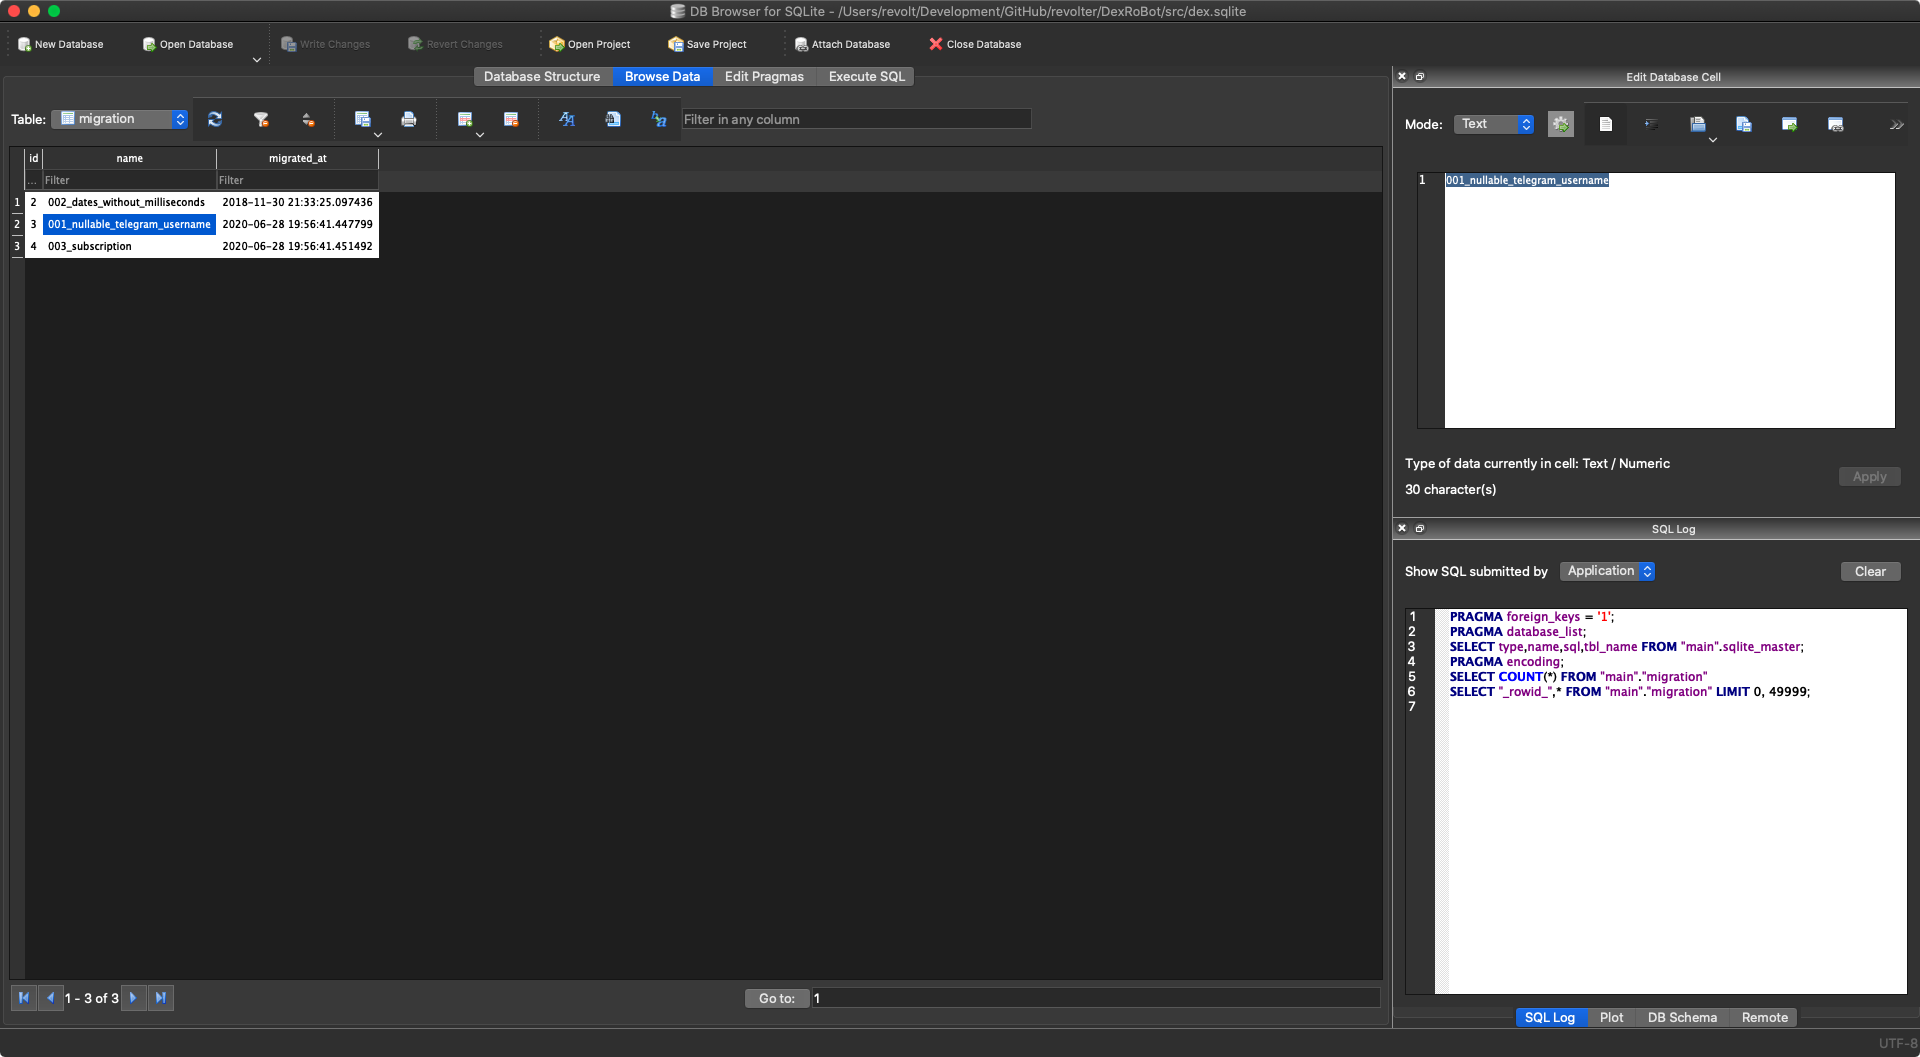Switch to the DB Schema panel

coord(1681,1017)
